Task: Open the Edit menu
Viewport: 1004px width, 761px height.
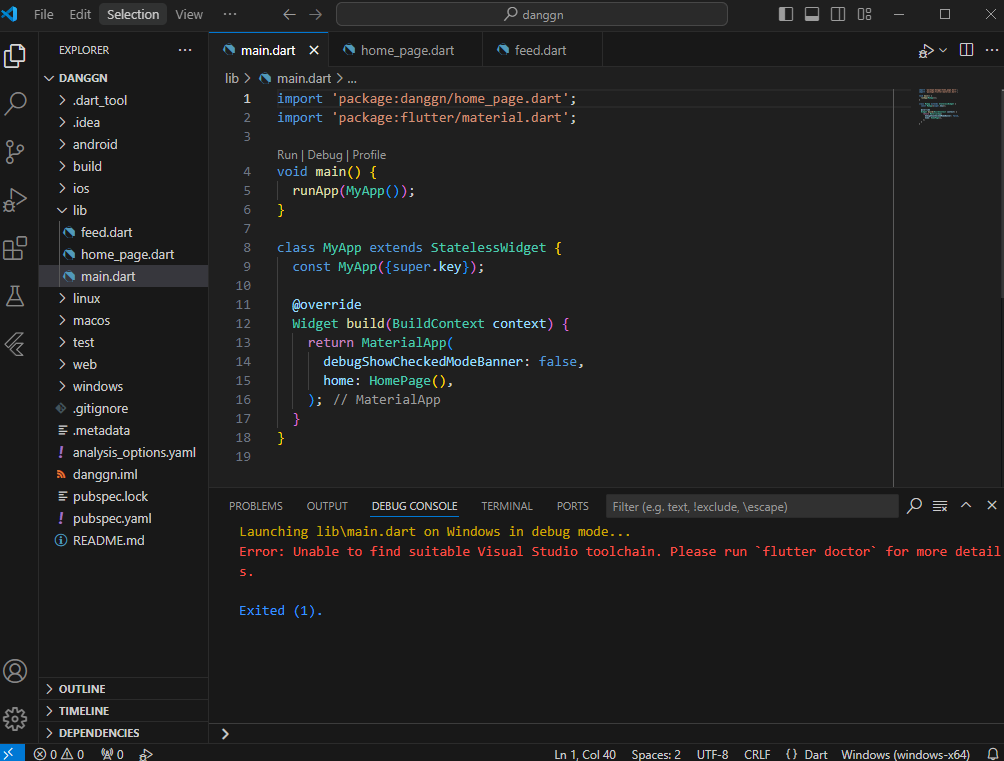Action: click(x=80, y=14)
